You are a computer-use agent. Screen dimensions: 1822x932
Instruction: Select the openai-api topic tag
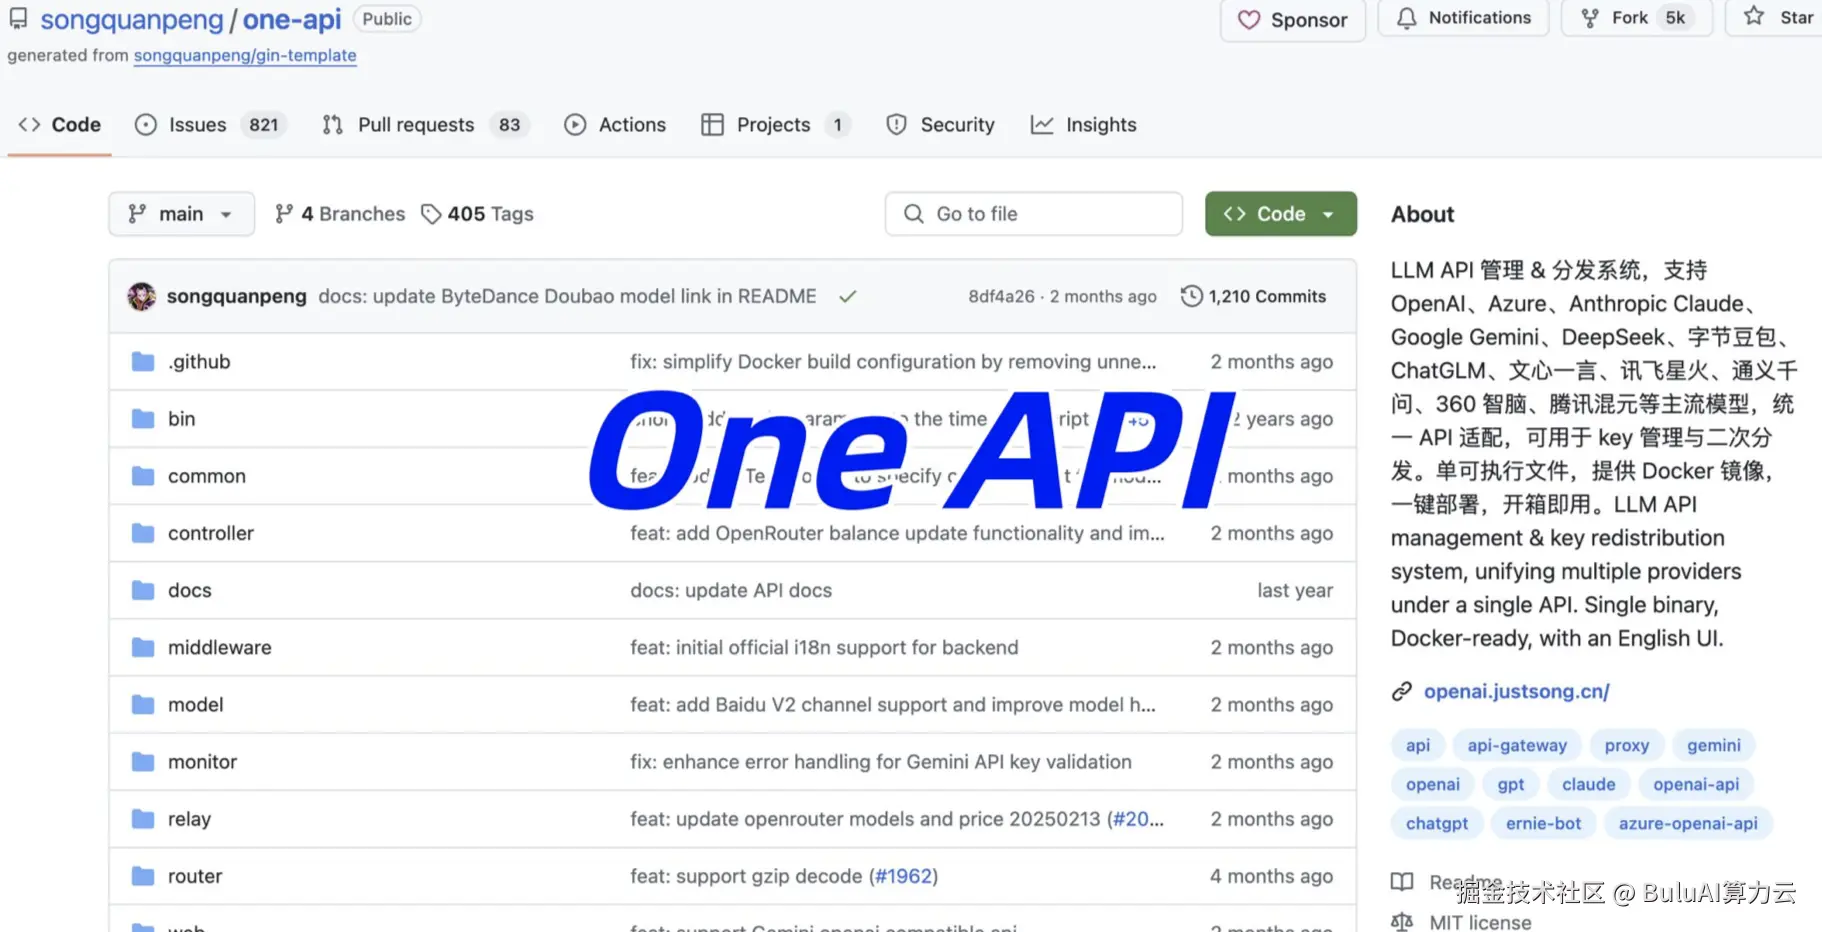click(1696, 784)
